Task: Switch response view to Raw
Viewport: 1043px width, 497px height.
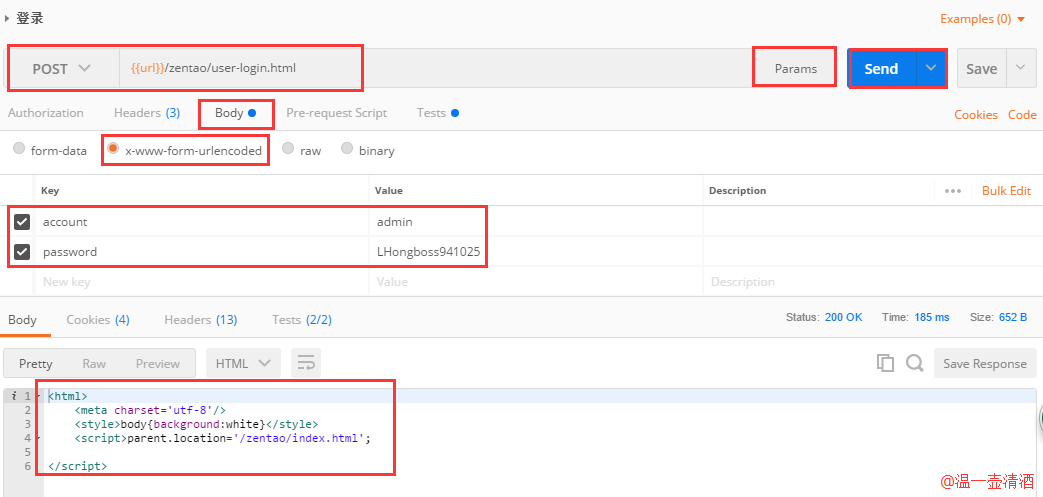Action: click(94, 363)
